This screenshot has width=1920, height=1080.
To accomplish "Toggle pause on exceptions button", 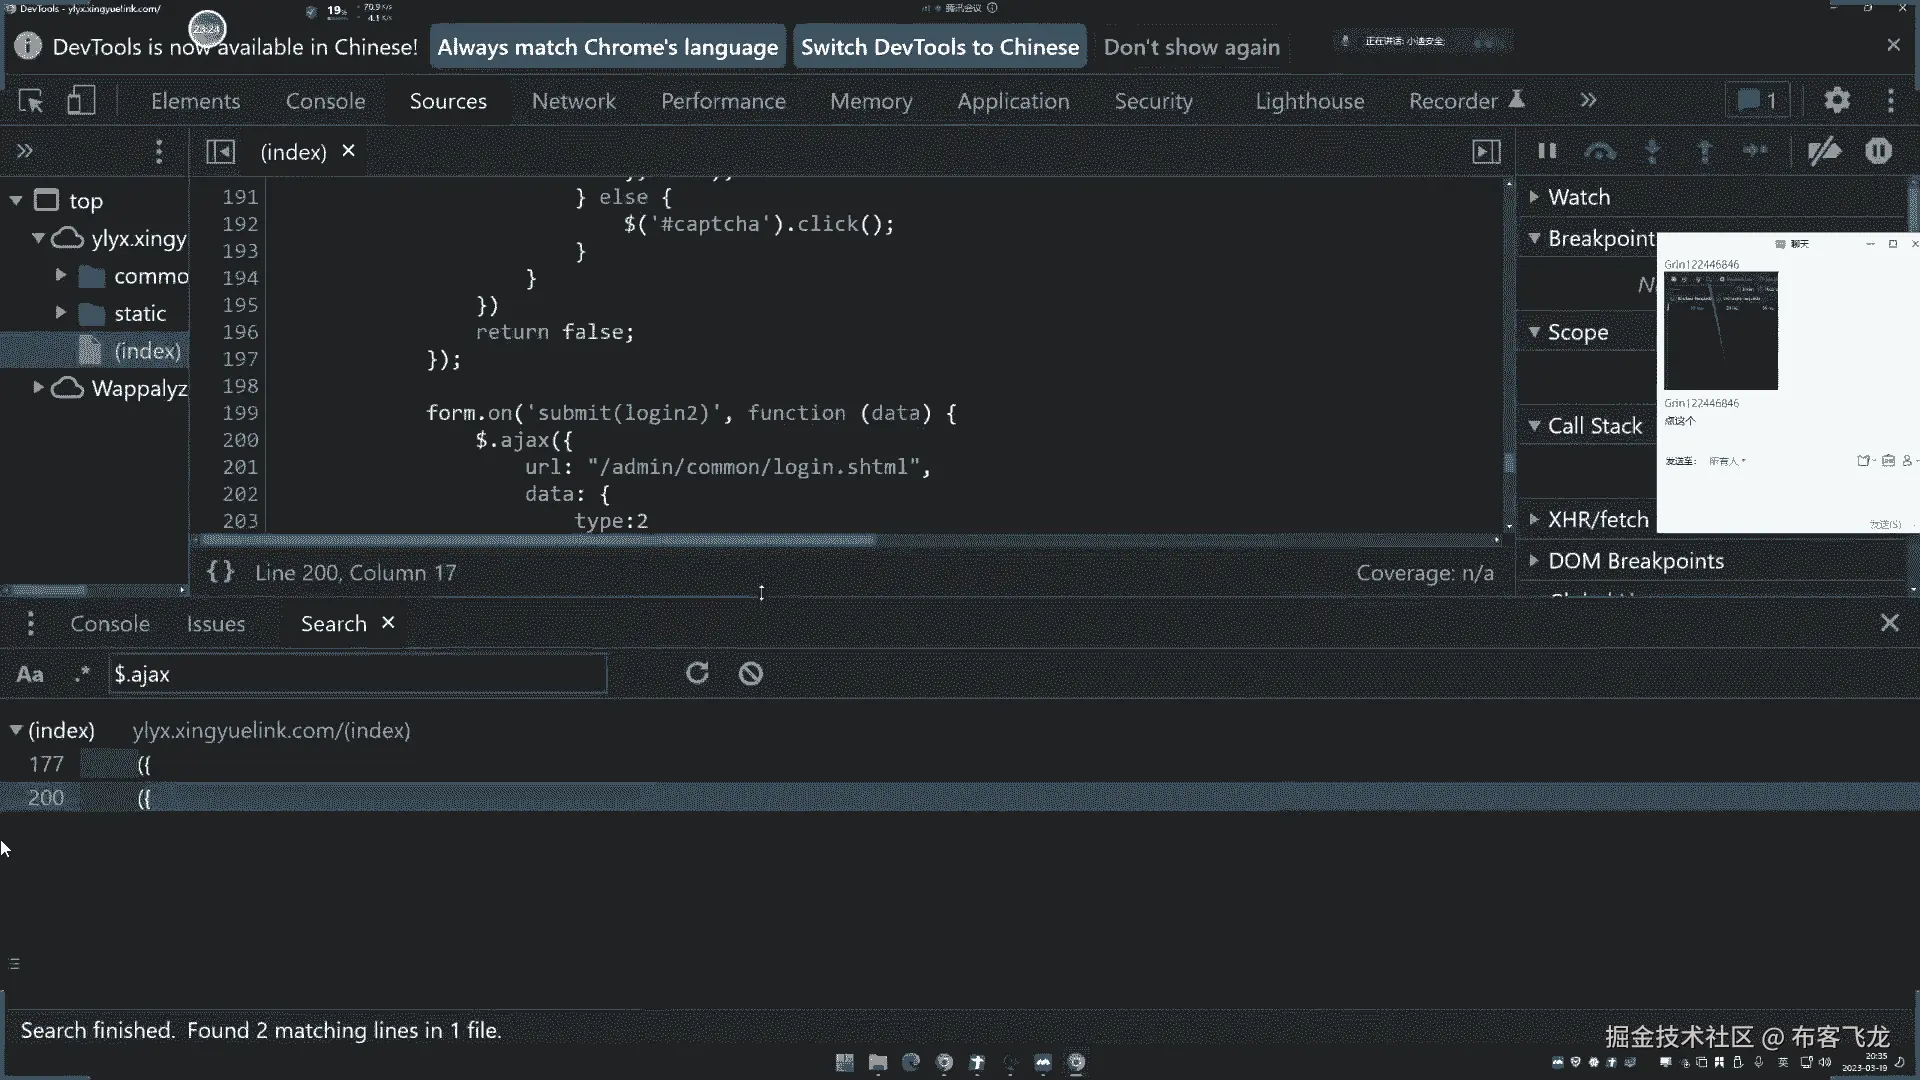I will tap(1878, 151).
